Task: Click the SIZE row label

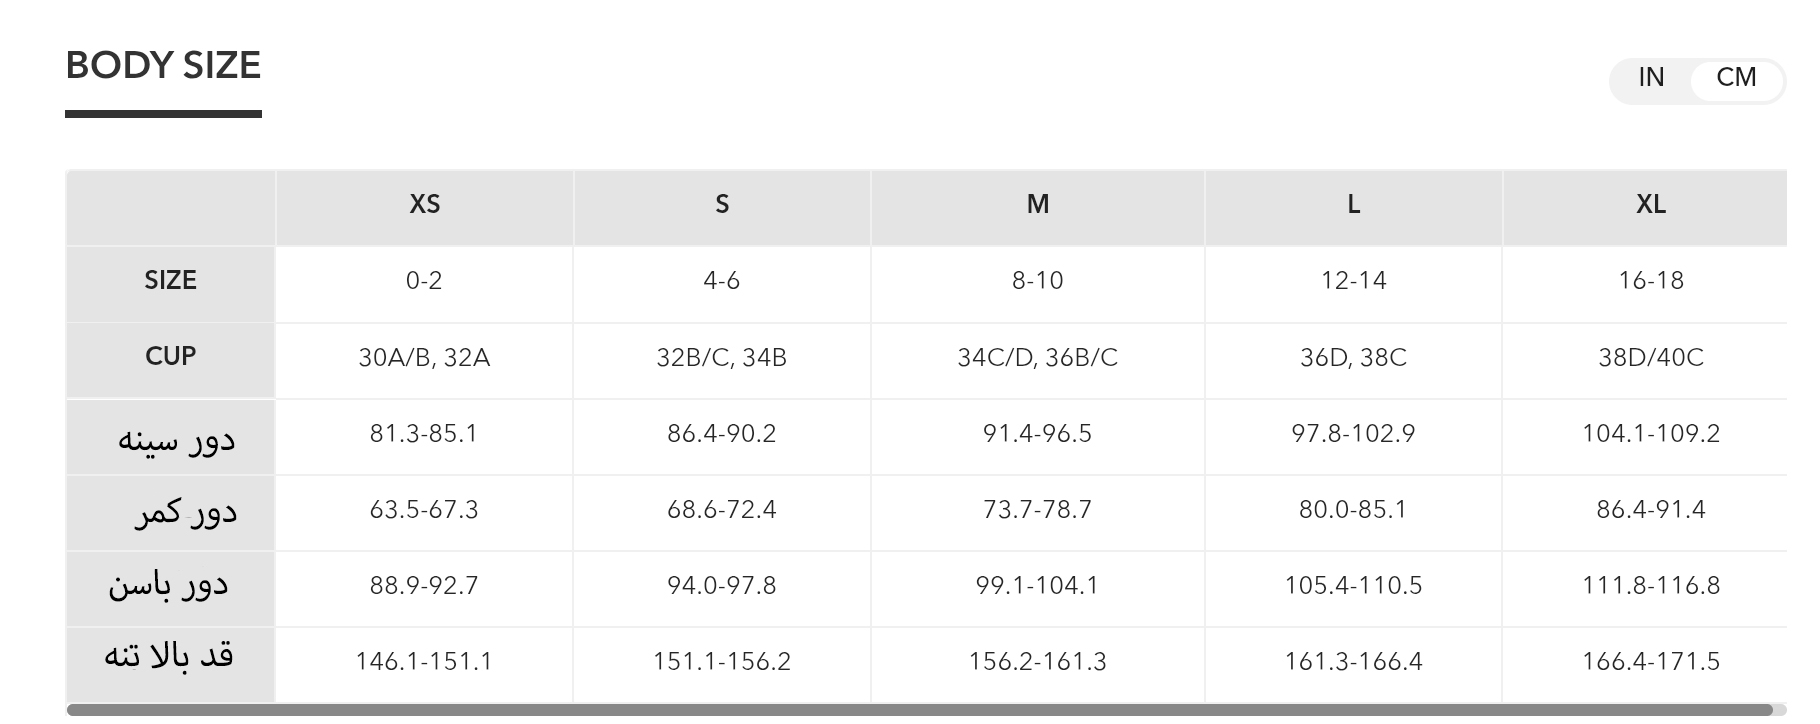Action: (170, 281)
